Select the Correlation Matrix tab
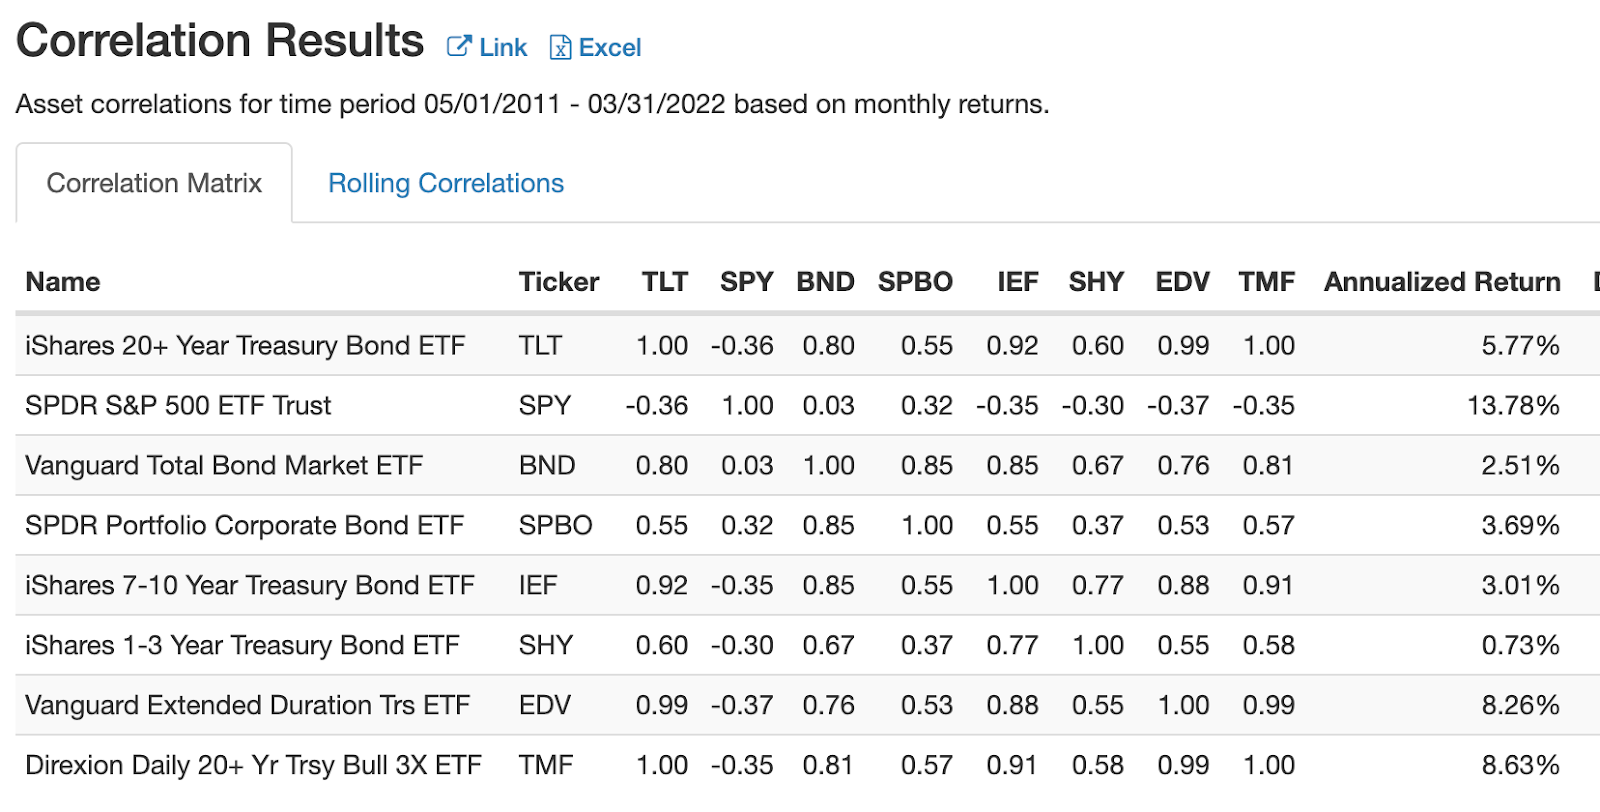 (154, 184)
